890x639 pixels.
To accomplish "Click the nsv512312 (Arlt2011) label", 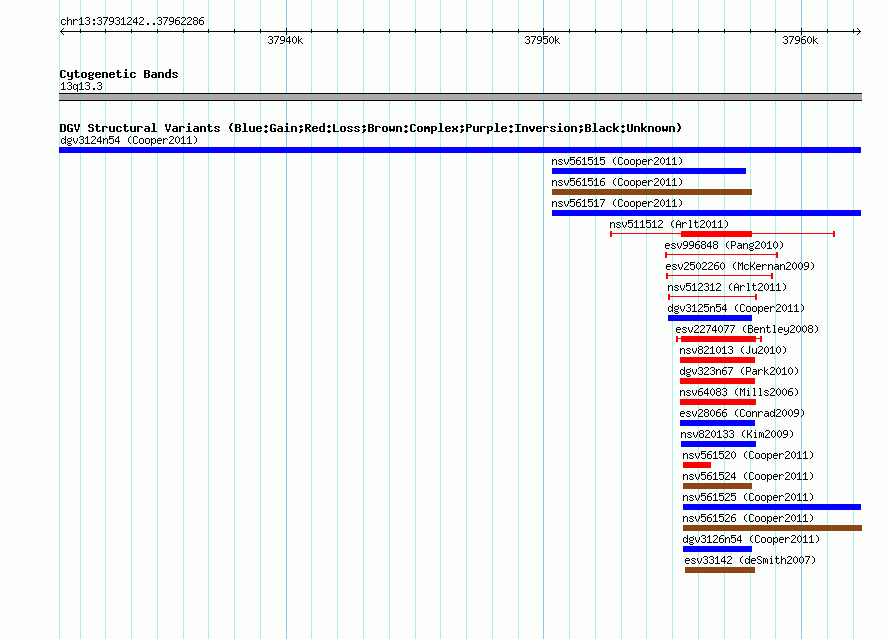I will [x=727, y=287].
